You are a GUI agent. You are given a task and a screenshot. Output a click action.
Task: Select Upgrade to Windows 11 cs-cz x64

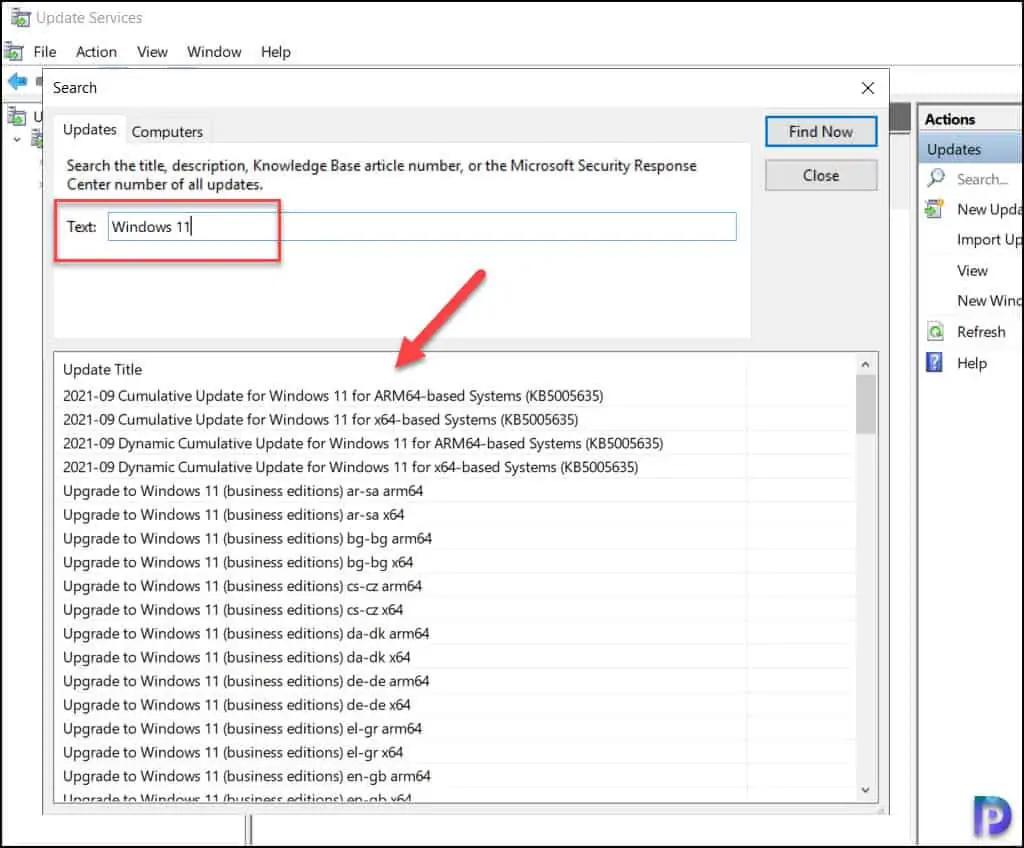(233, 610)
